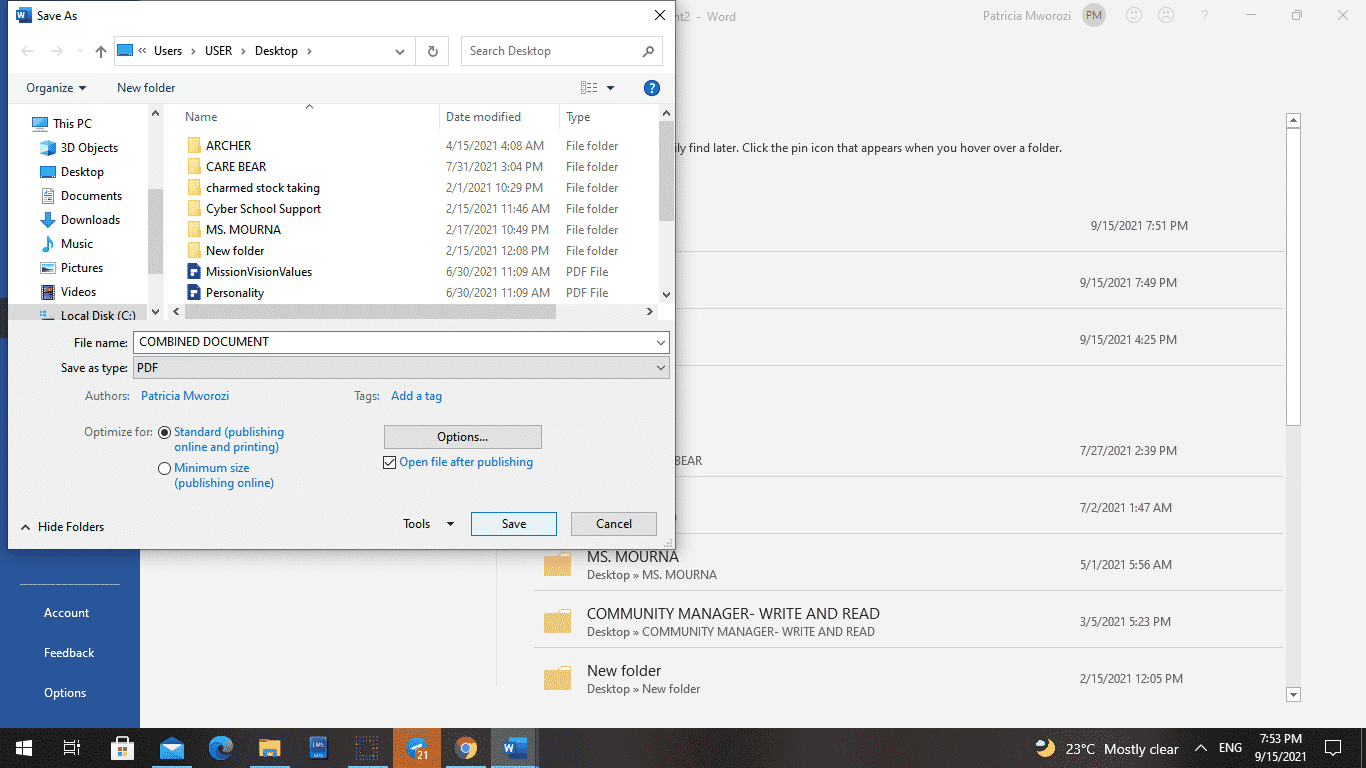The height and width of the screenshot is (768, 1366).
Task: Open Account from the Word sidebar
Action: (x=65, y=612)
